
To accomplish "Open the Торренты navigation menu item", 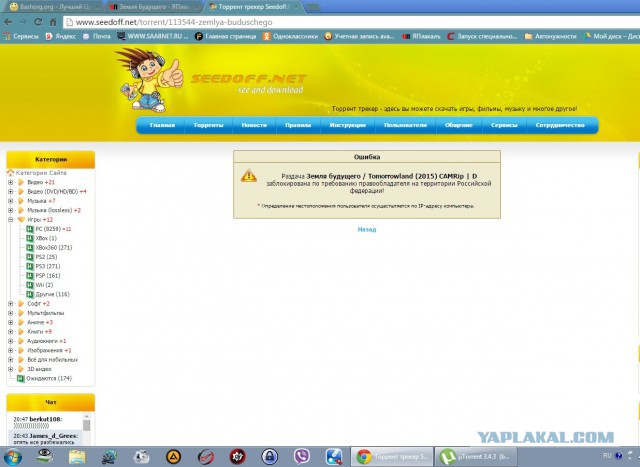I will (x=208, y=125).
